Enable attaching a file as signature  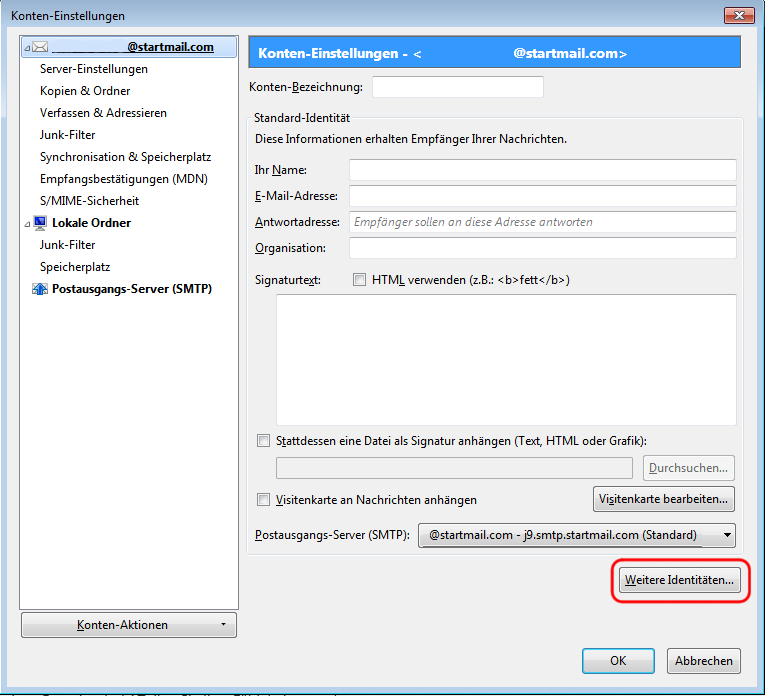pos(263,441)
